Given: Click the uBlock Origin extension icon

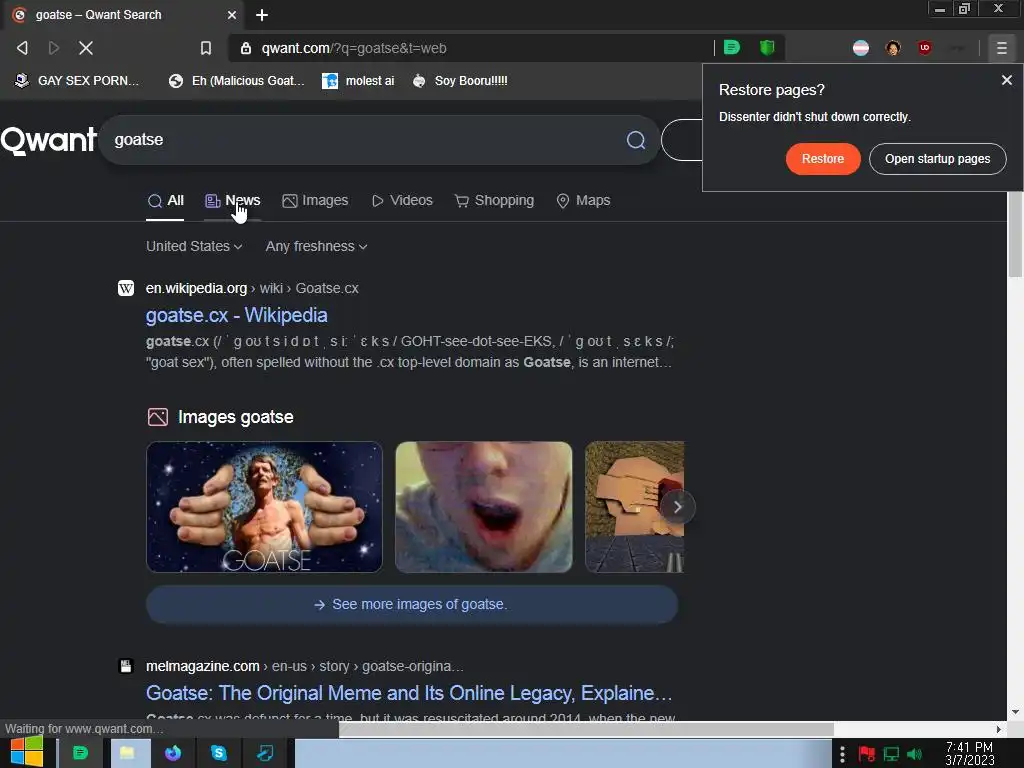Looking at the screenshot, I should pyautogui.click(x=924, y=47).
